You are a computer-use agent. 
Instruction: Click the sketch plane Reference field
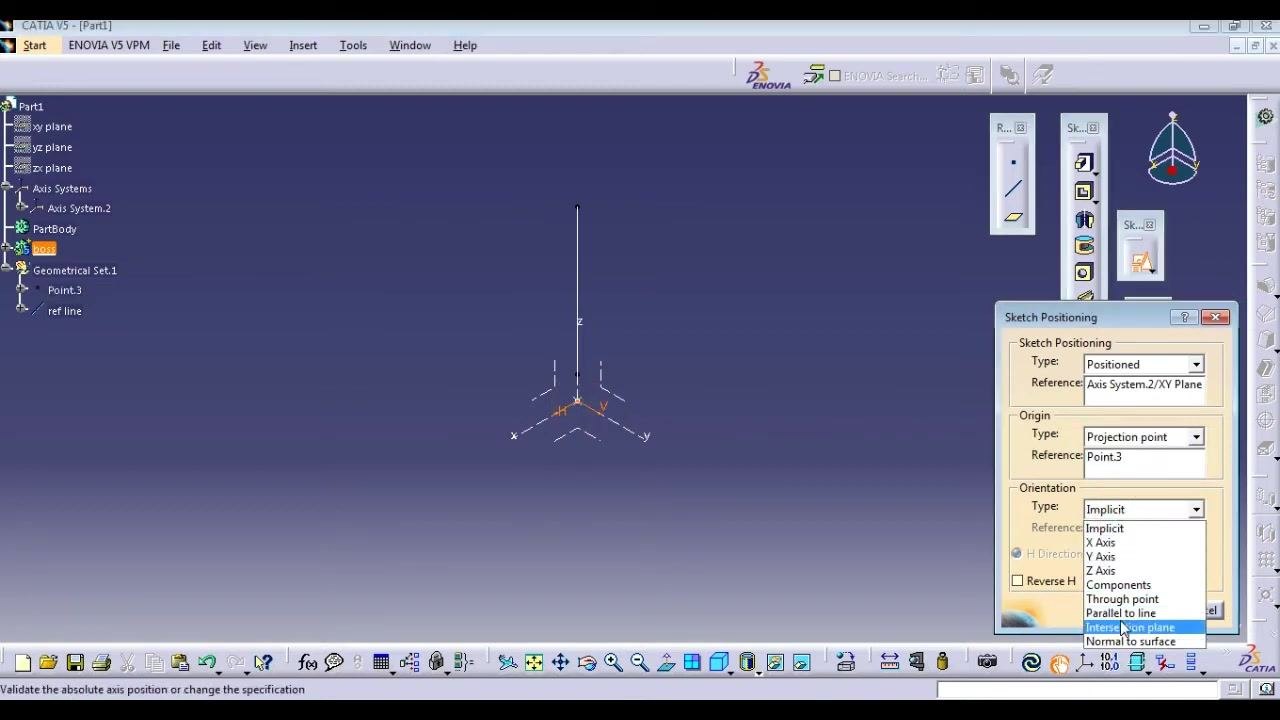1145,390
